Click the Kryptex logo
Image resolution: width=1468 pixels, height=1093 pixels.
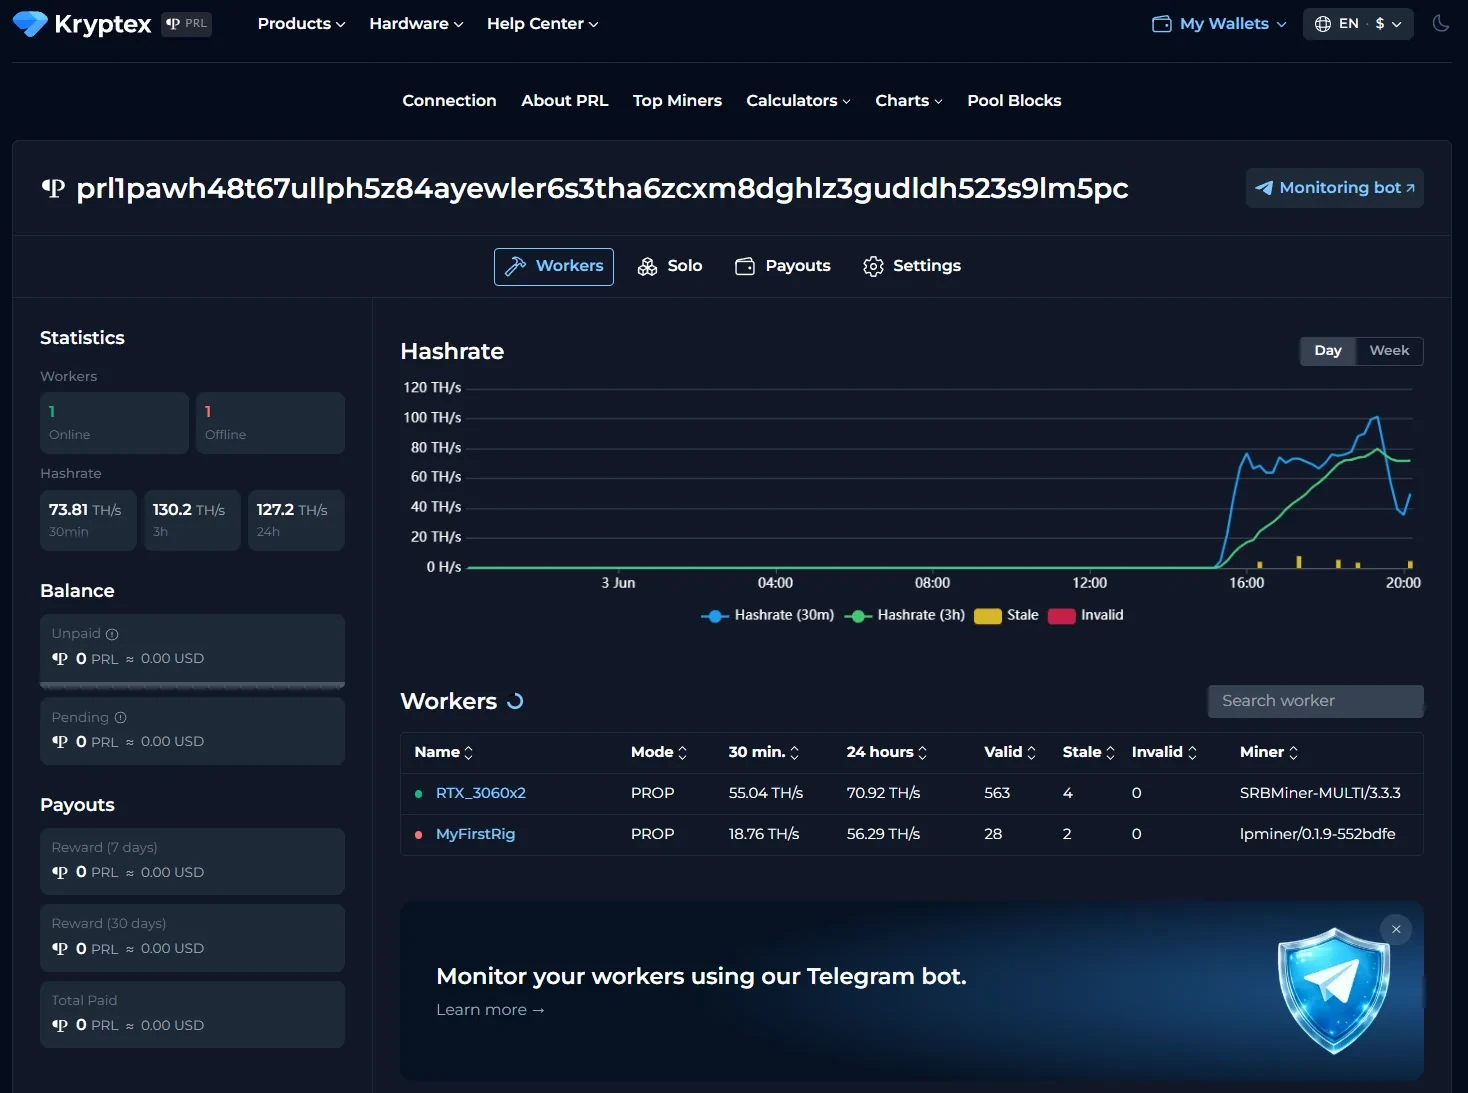pos(82,24)
